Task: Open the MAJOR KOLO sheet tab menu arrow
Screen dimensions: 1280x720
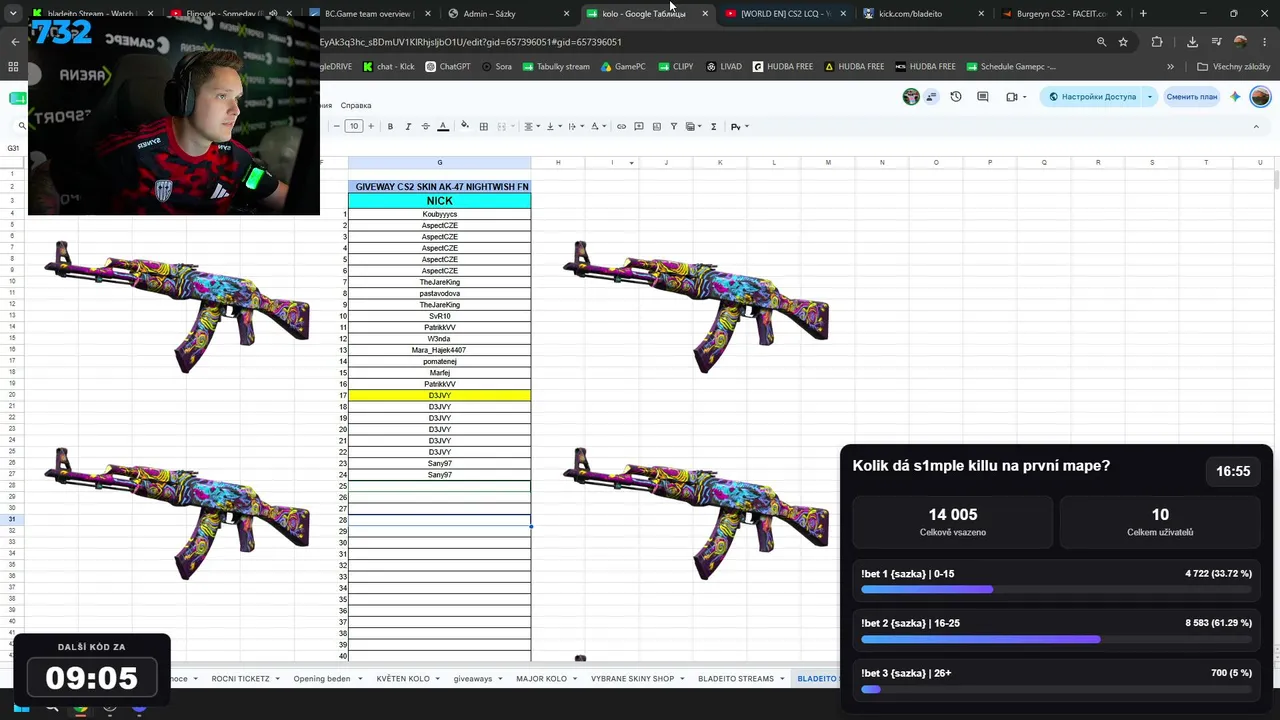Action: 575,679
